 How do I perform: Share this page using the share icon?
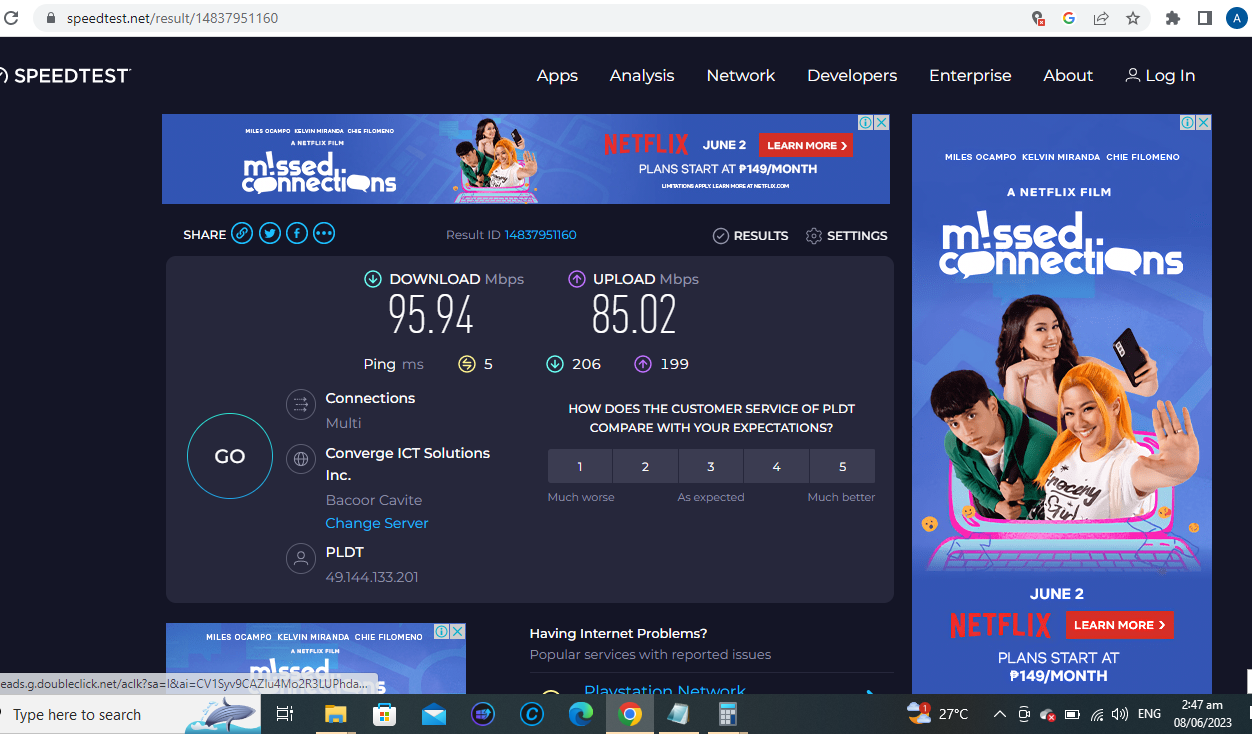coord(1101,18)
